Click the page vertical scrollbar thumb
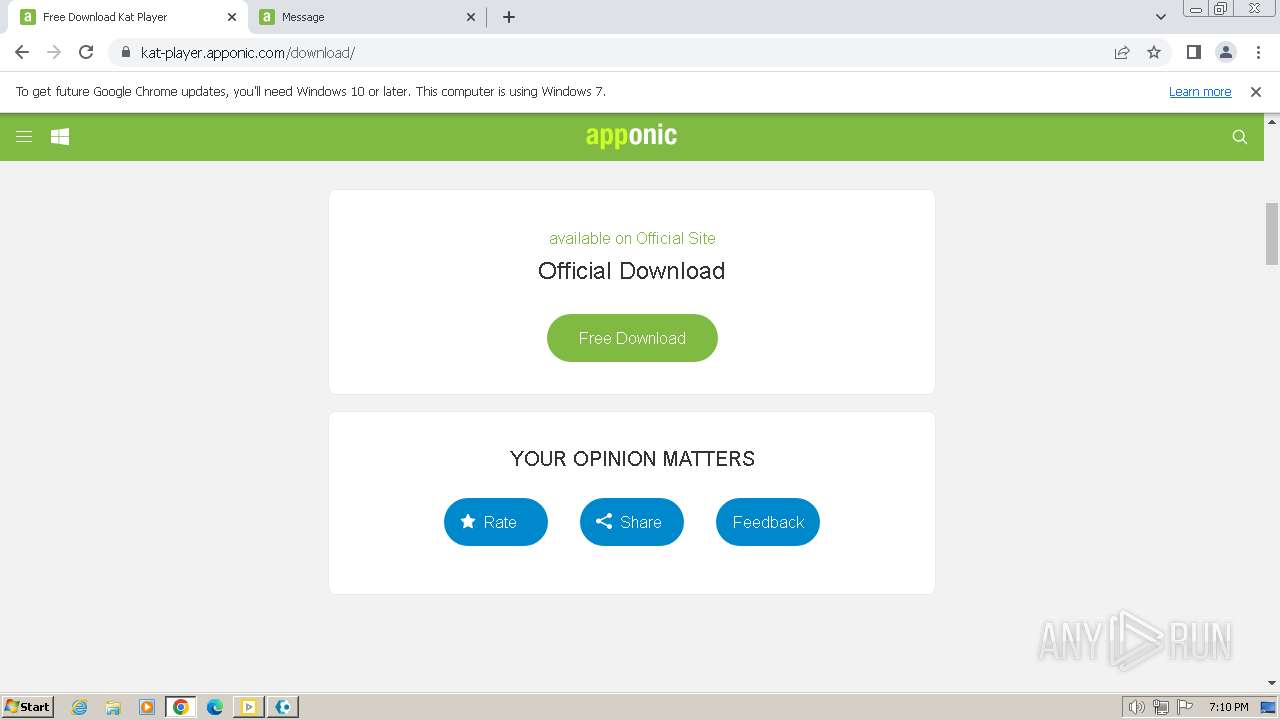Viewport: 1280px width, 720px height. [1272, 233]
